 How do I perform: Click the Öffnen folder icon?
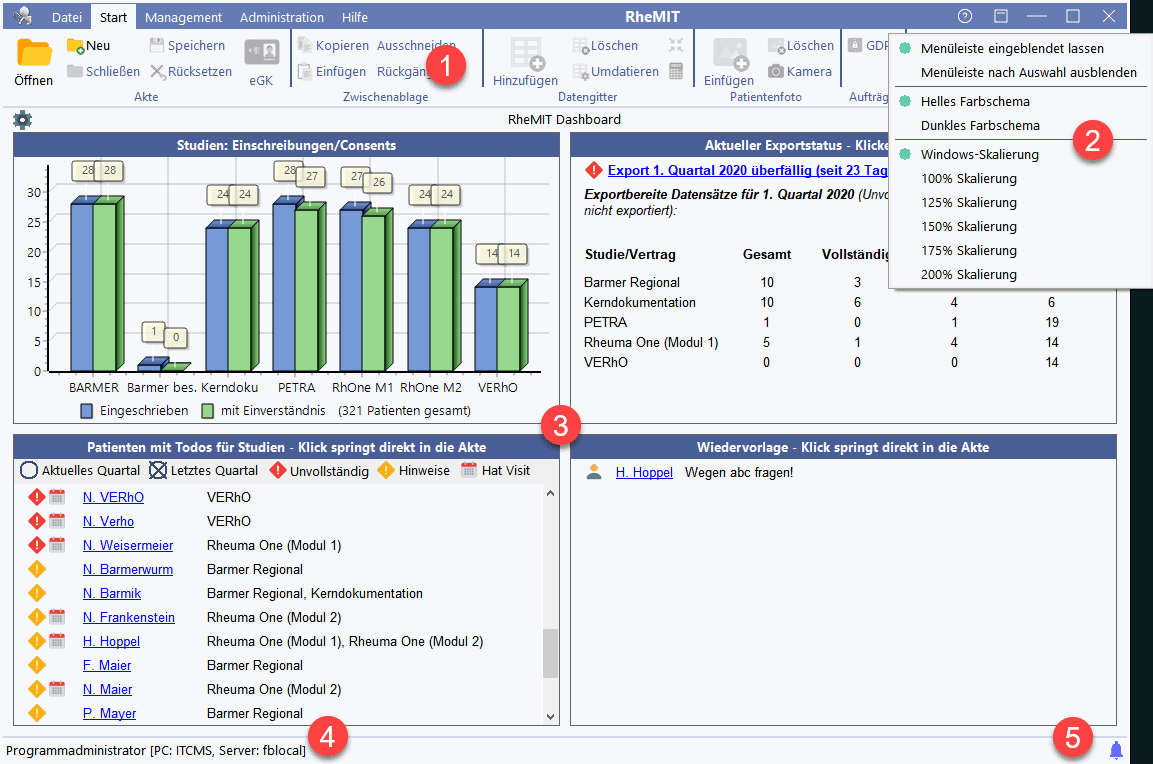(34, 53)
